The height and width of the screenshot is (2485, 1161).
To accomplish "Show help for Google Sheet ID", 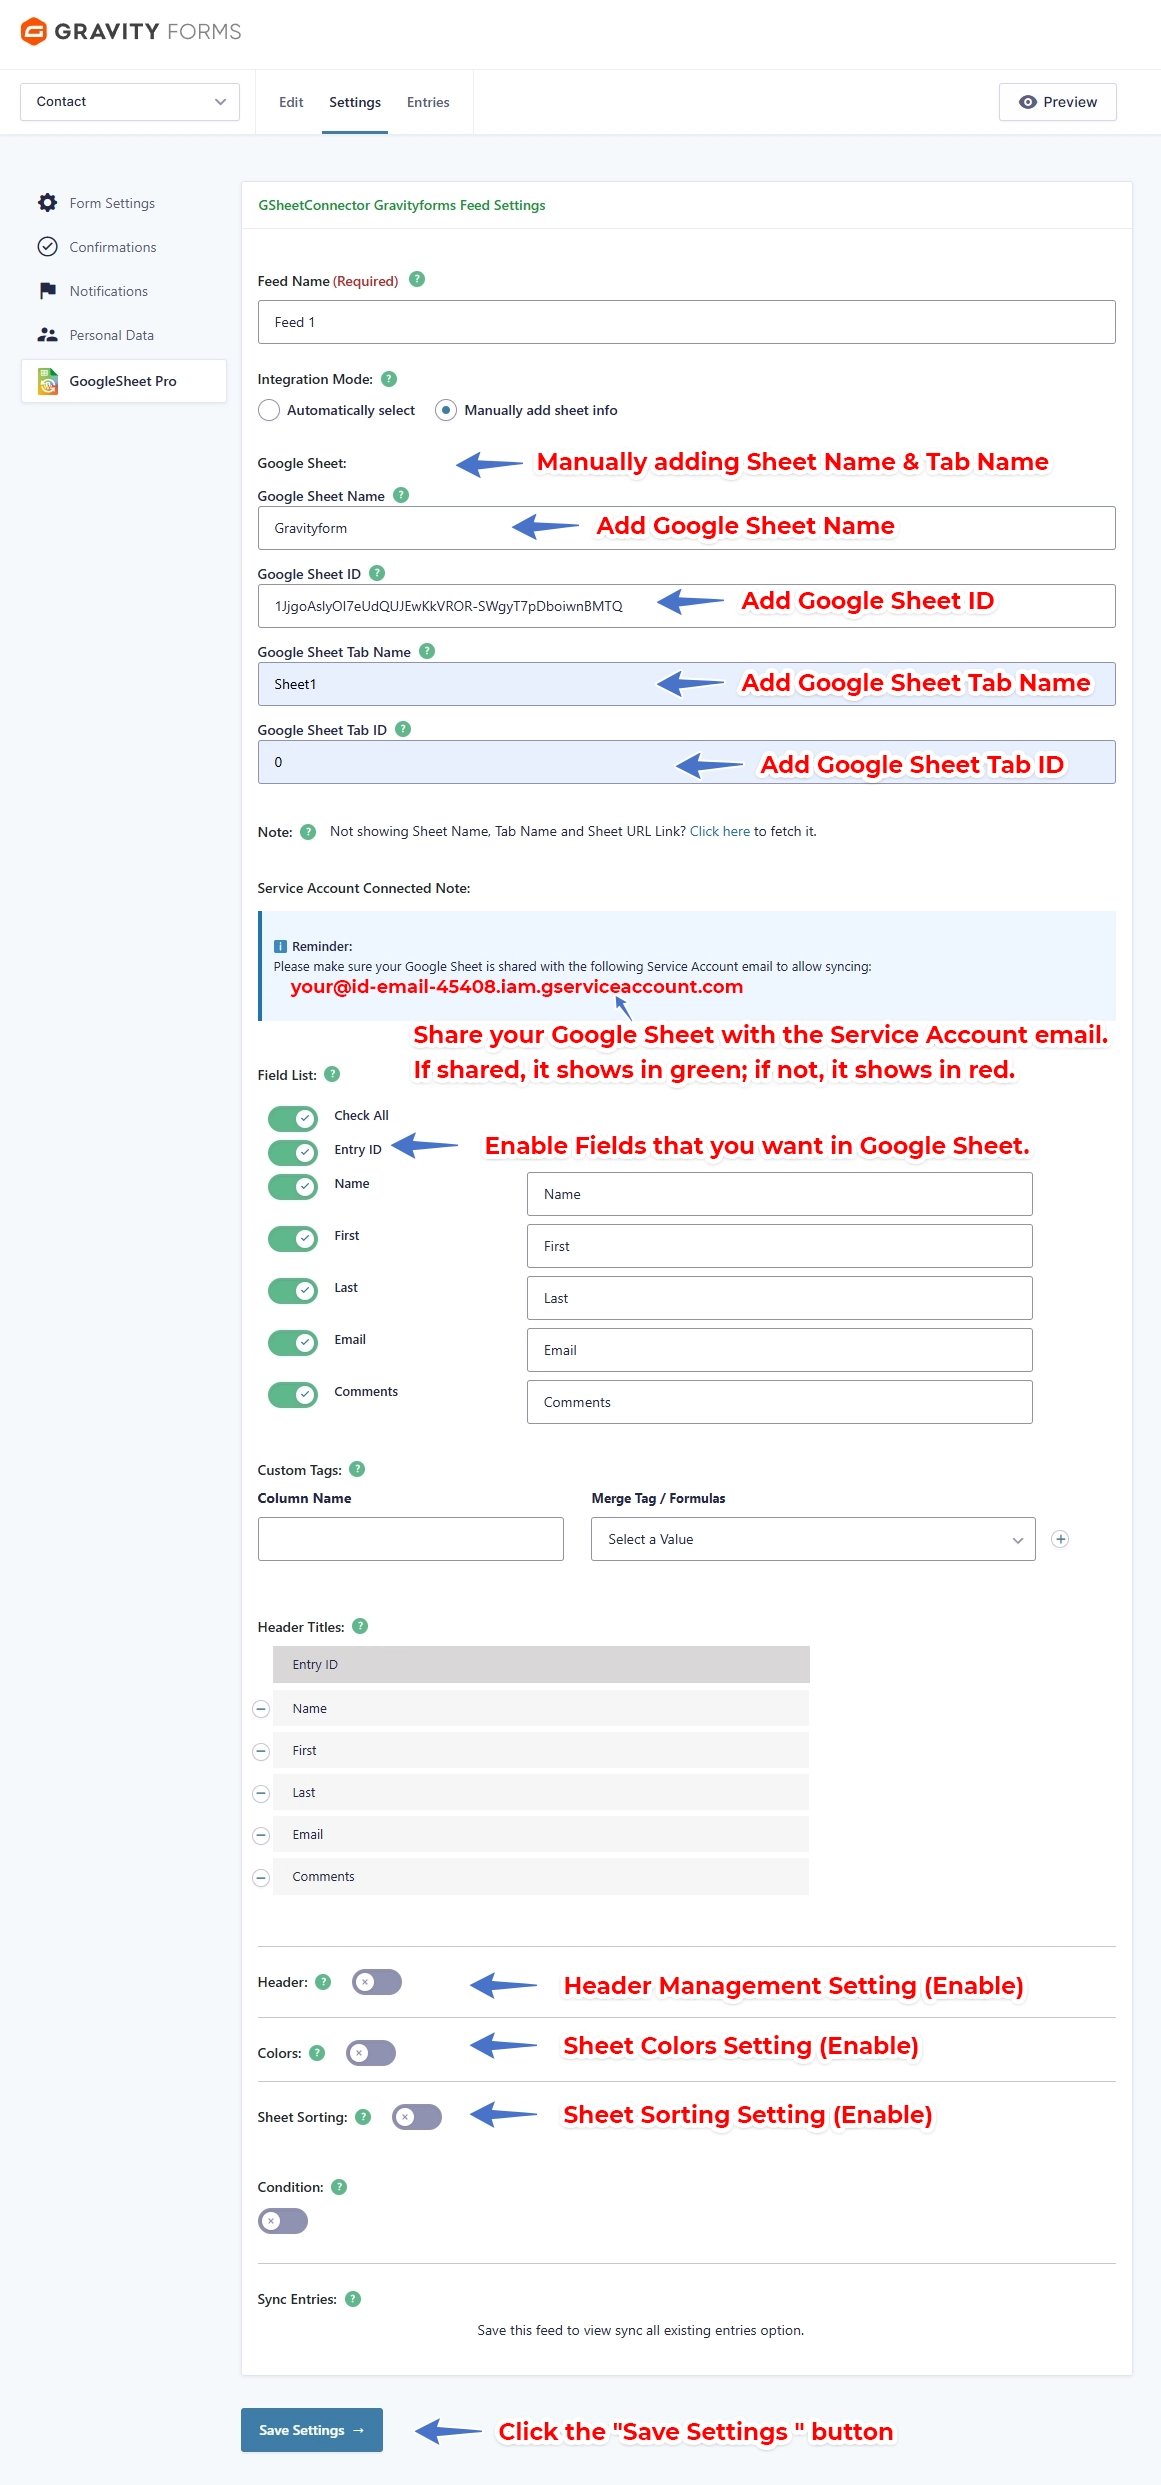I will click(x=377, y=573).
